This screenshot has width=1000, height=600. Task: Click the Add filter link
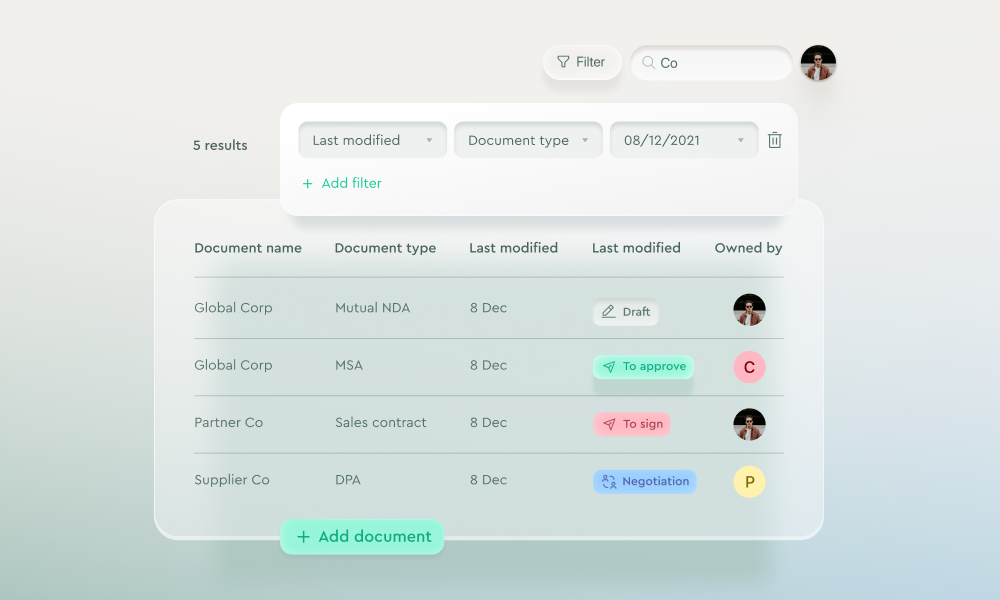(x=350, y=183)
